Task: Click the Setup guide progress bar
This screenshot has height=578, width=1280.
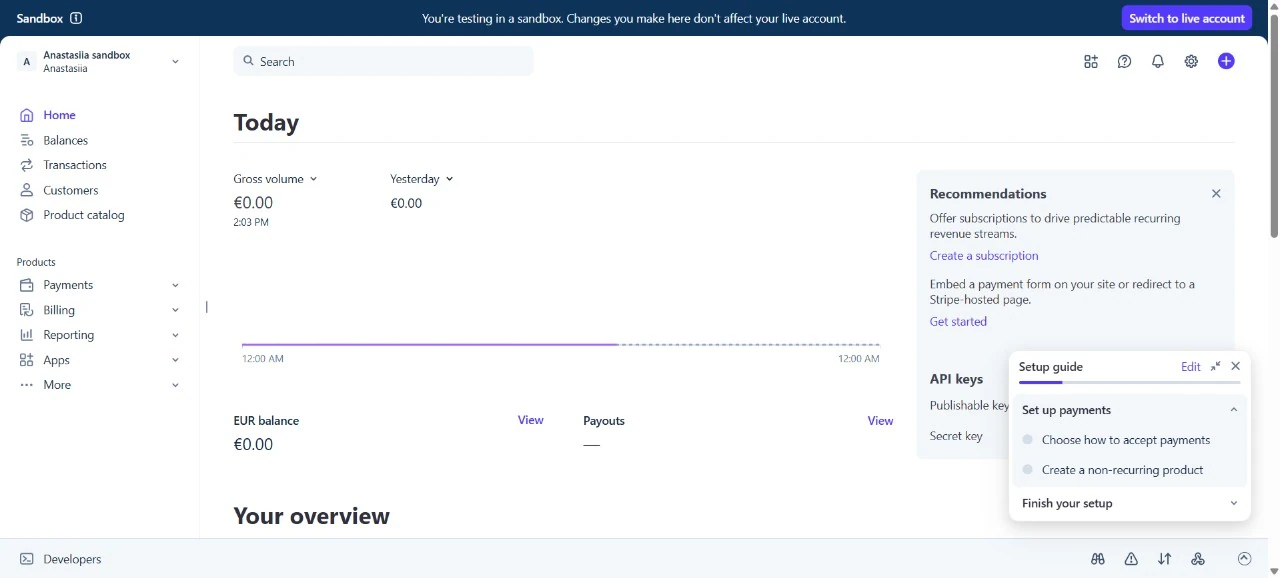Action: click(x=1130, y=382)
